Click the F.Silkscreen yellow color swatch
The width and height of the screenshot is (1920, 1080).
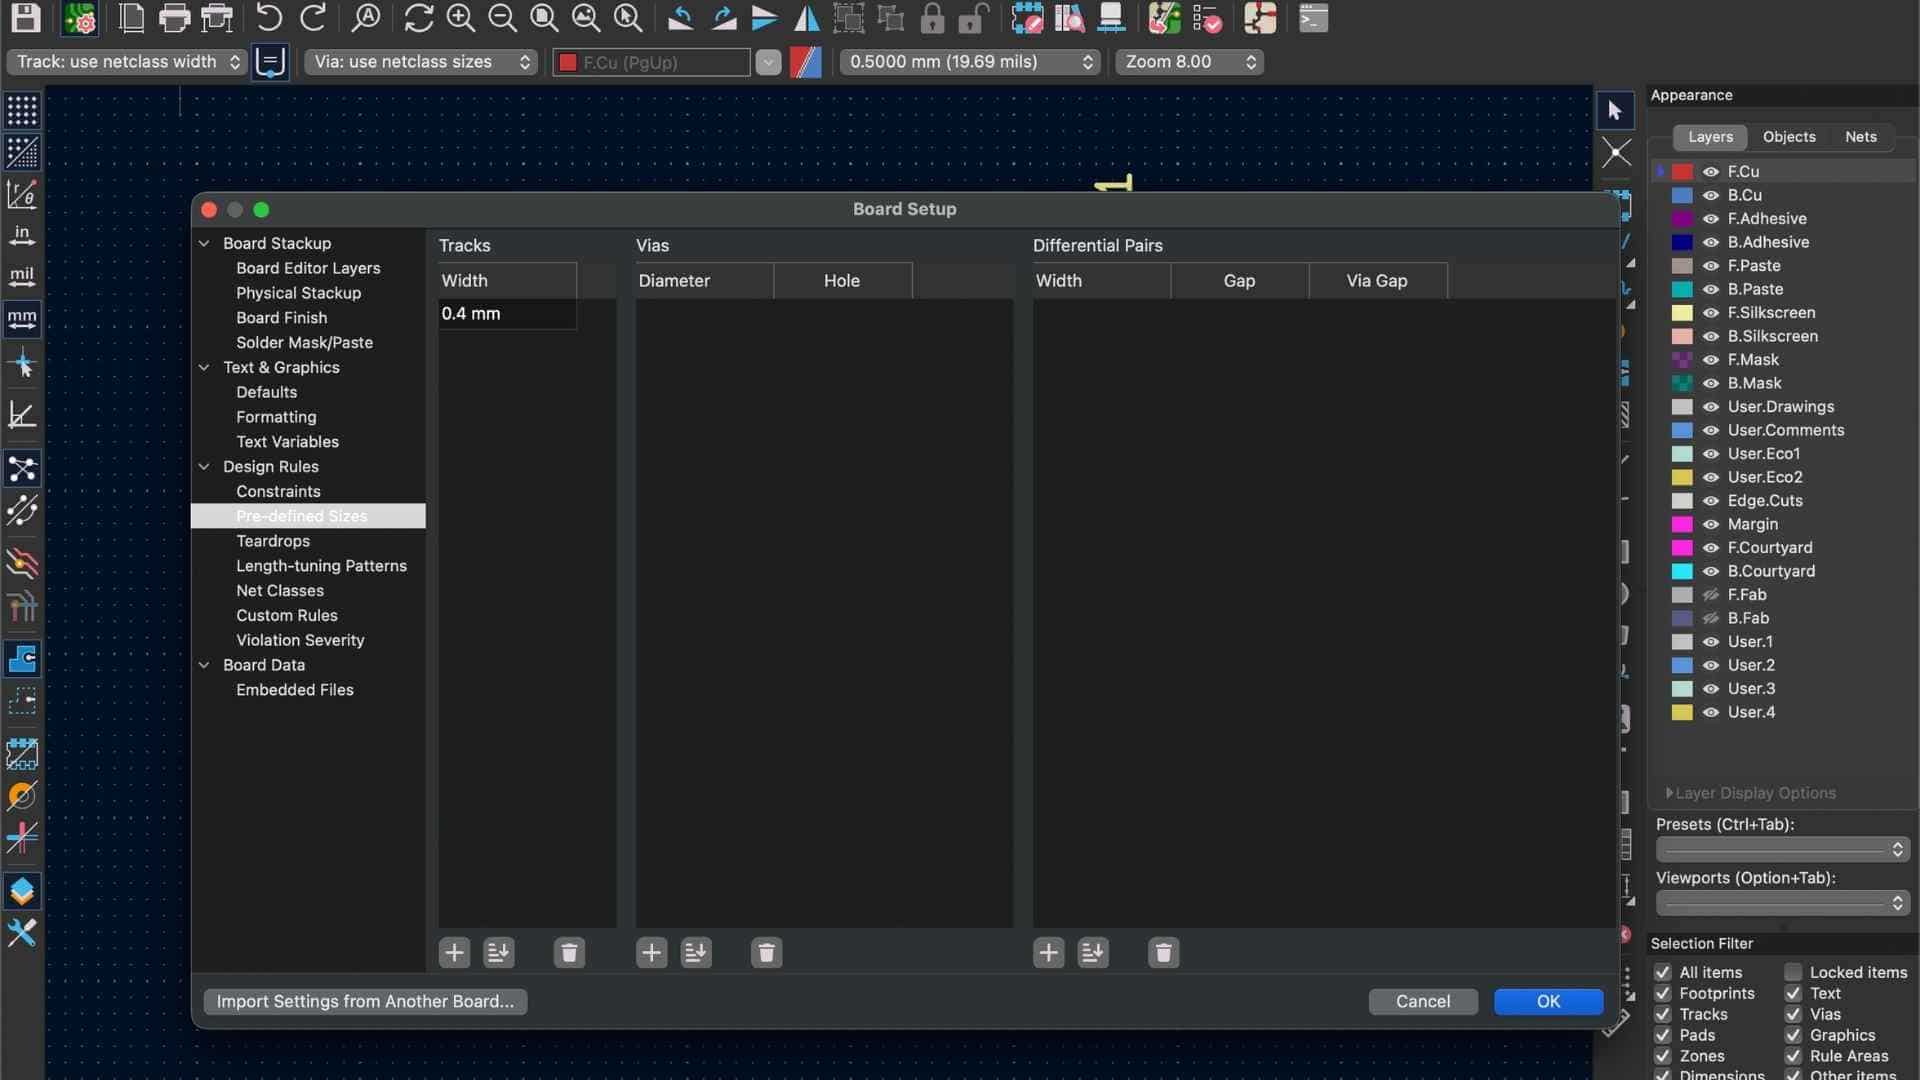(x=1682, y=313)
